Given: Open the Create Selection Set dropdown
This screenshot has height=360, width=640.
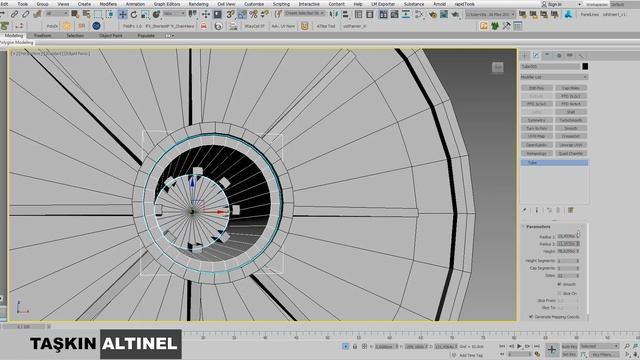Looking at the screenshot, I should pyautogui.click(x=304, y=14).
